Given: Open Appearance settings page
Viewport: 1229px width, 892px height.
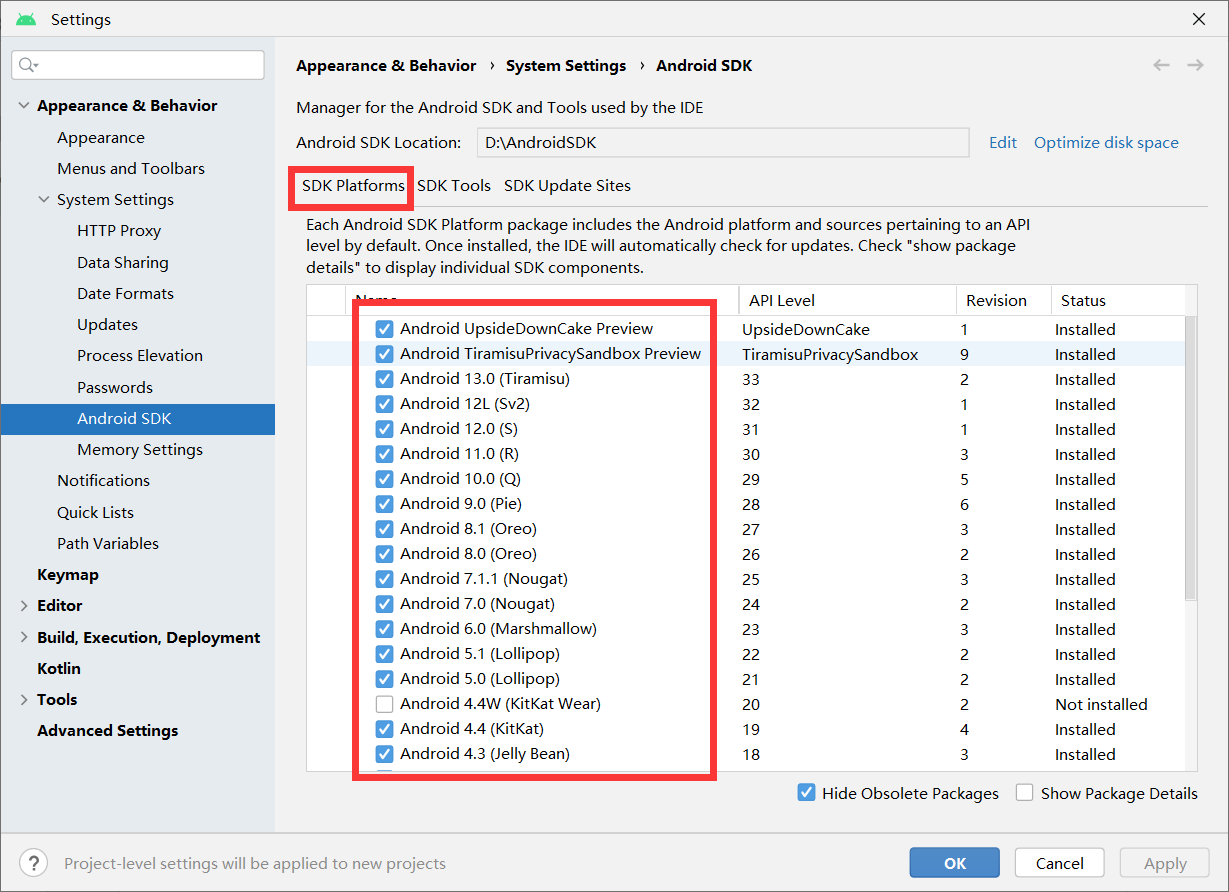Looking at the screenshot, I should point(101,138).
